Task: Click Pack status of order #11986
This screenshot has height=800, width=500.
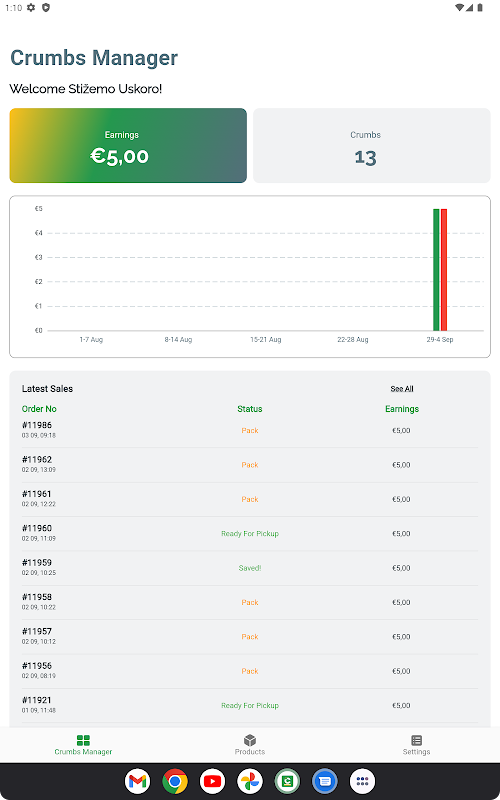Action: 250,431
